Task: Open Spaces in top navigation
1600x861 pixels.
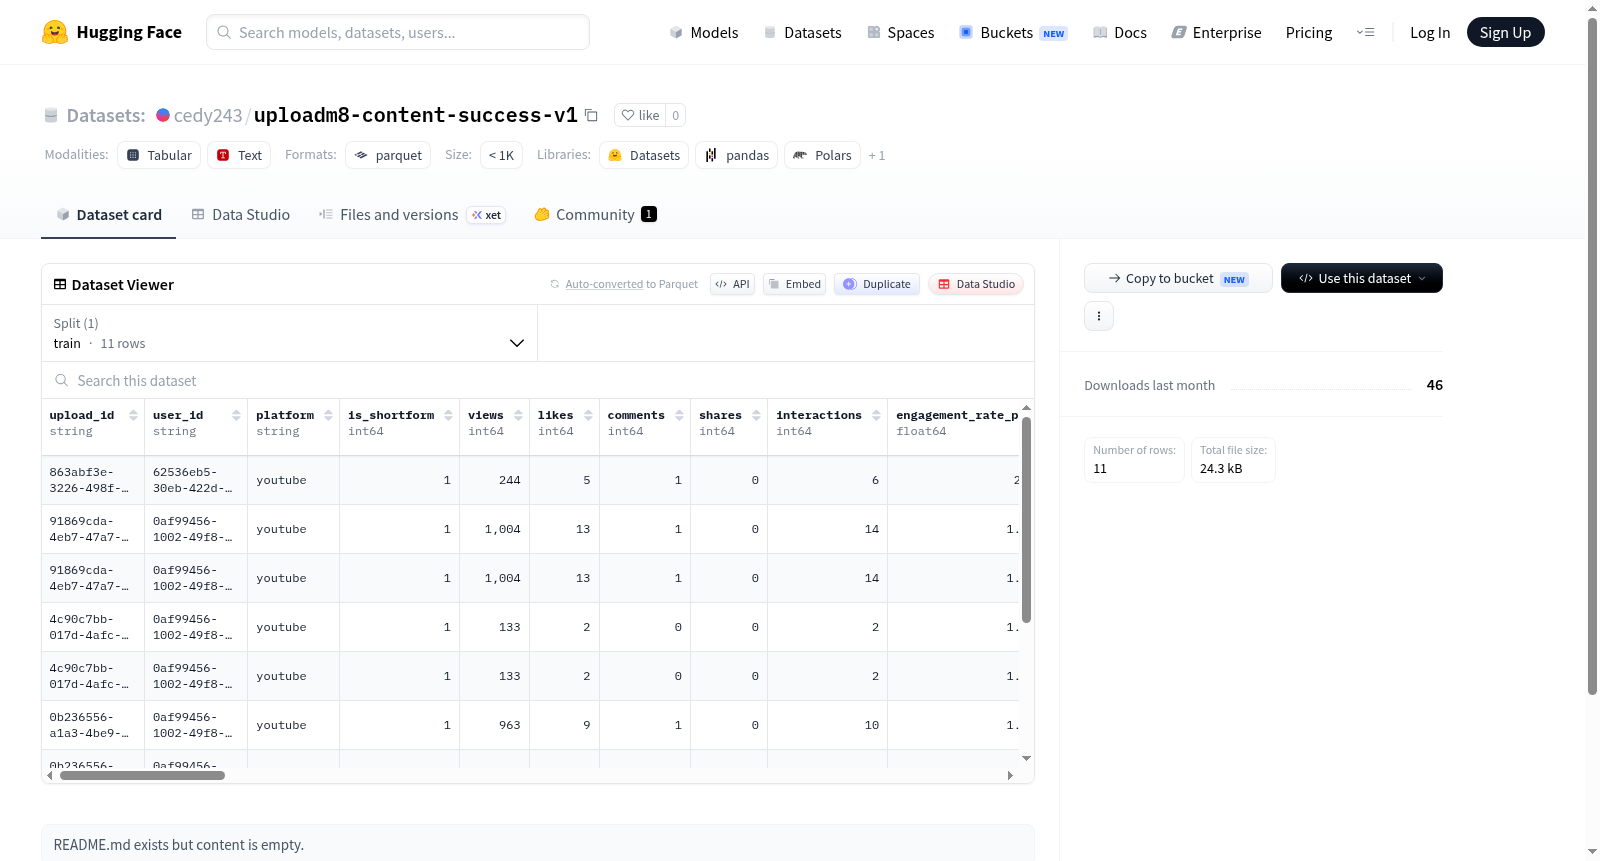Action: pyautogui.click(x=900, y=32)
